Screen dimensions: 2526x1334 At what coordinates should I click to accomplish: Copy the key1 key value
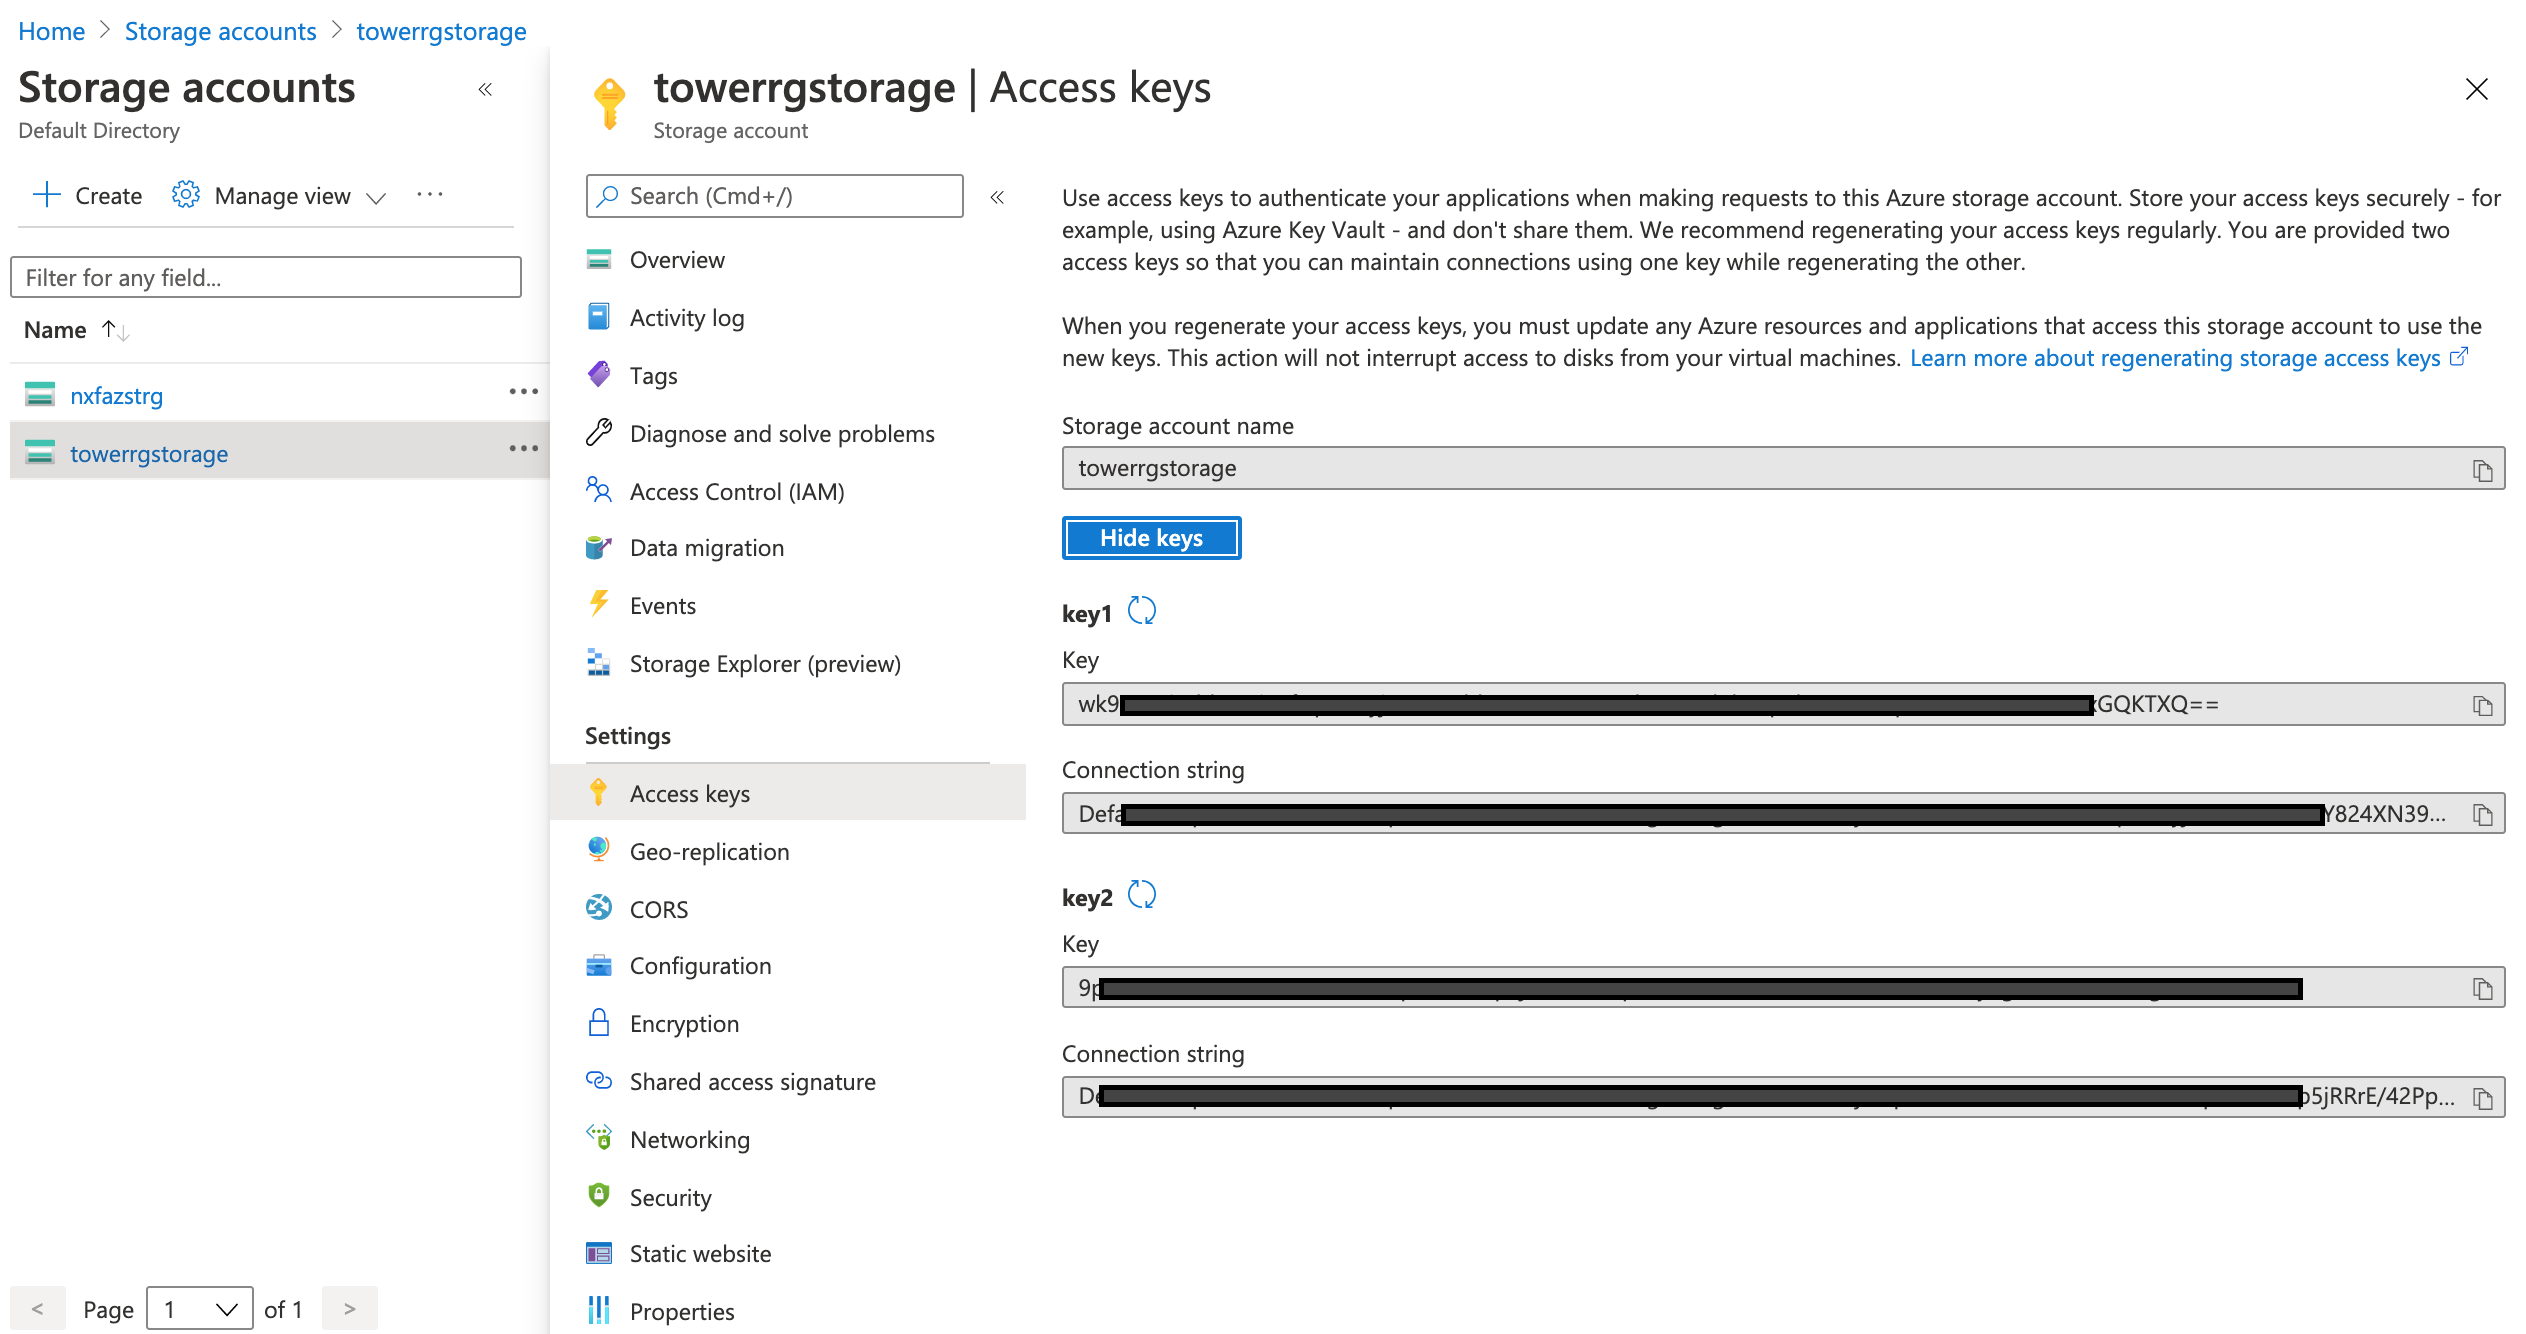point(2482,706)
